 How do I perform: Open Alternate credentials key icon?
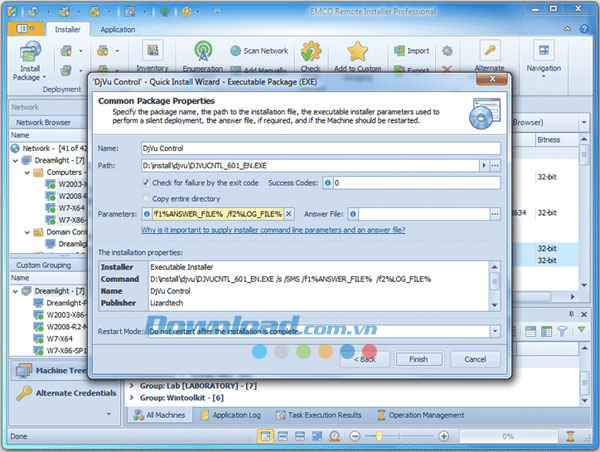point(490,50)
